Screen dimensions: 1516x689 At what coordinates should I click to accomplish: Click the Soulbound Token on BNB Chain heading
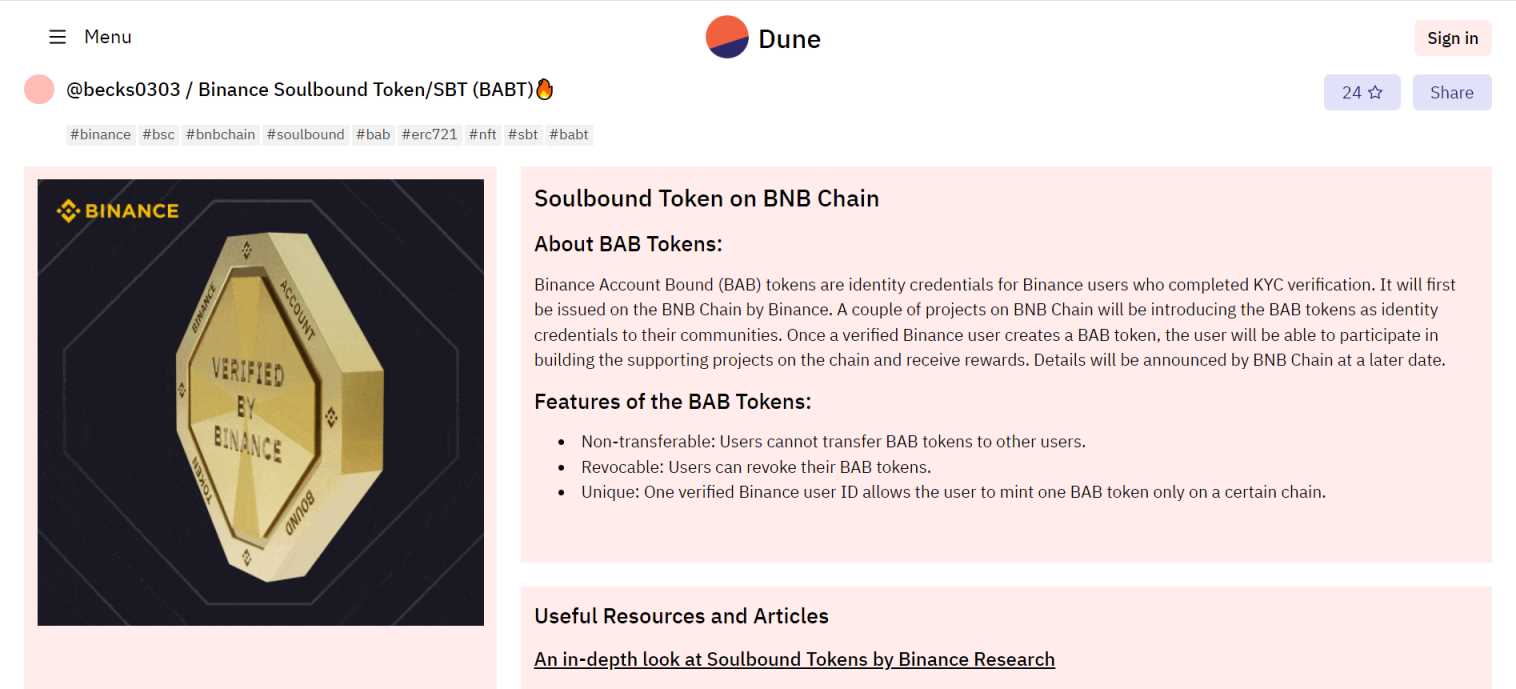(x=706, y=198)
